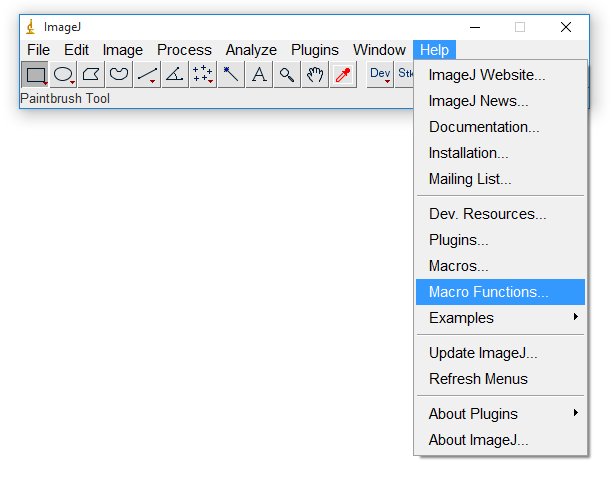This screenshot has height=480, width=614.
Task: Select the Multi-point tool
Action: pos(203,74)
